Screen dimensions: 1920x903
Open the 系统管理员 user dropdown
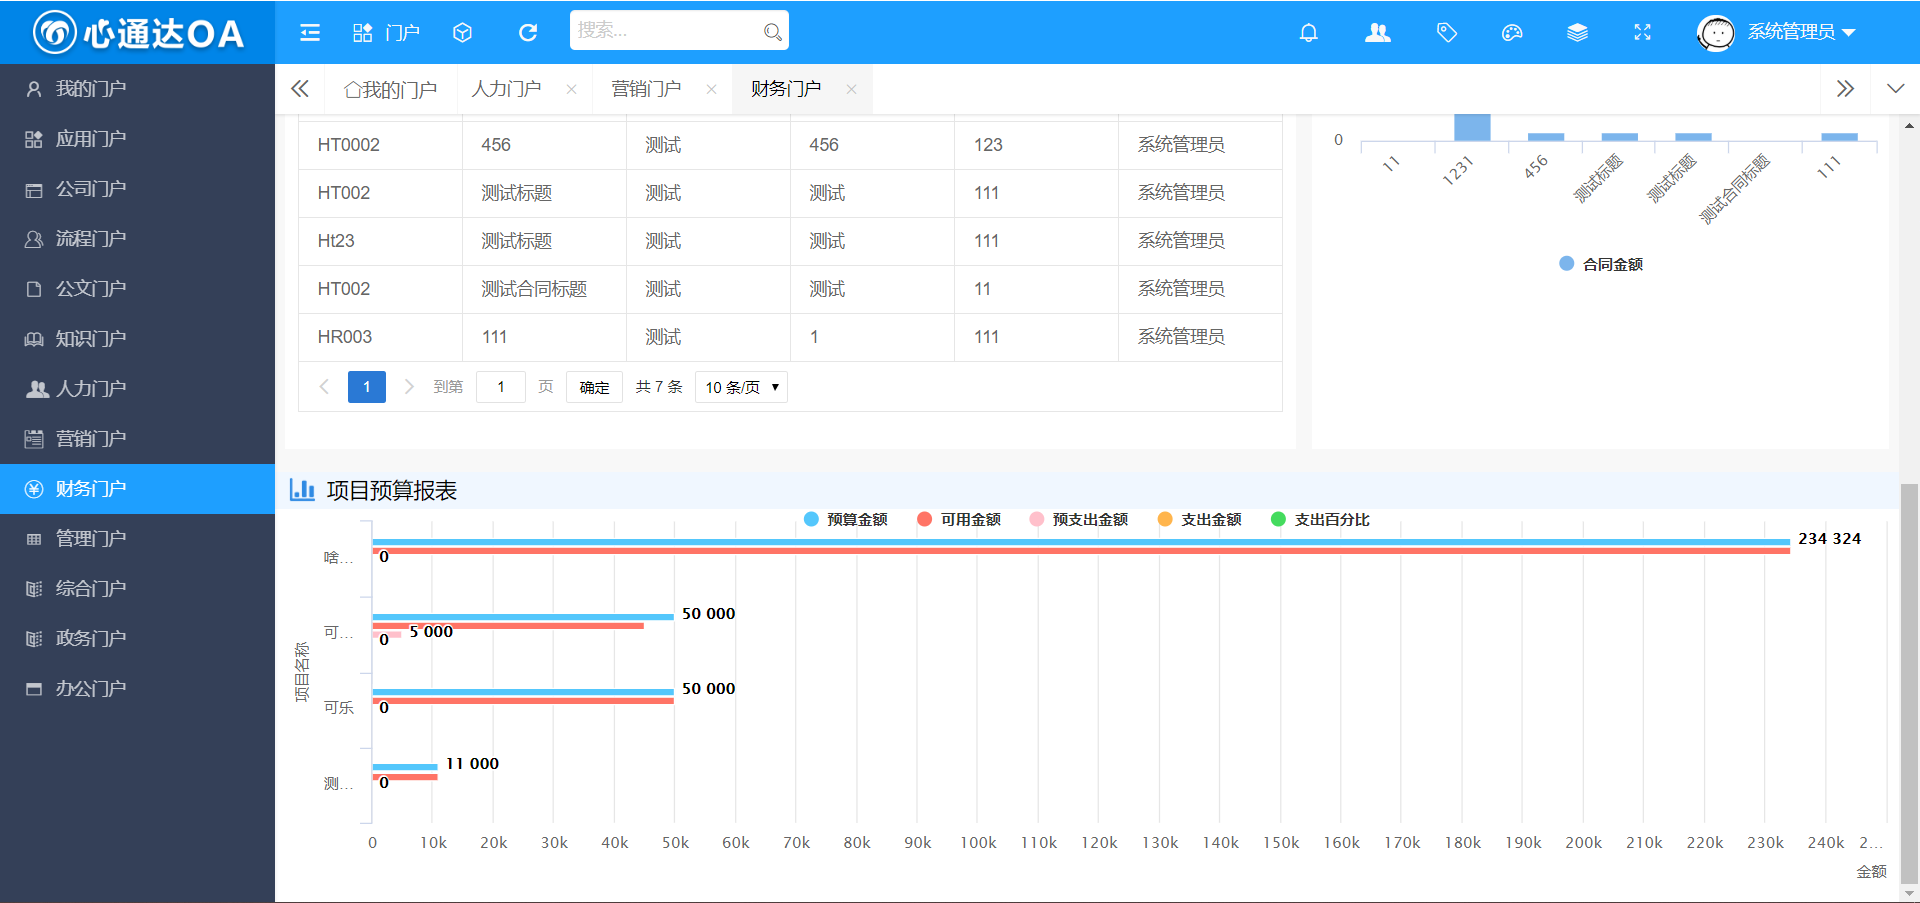click(1801, 32)
